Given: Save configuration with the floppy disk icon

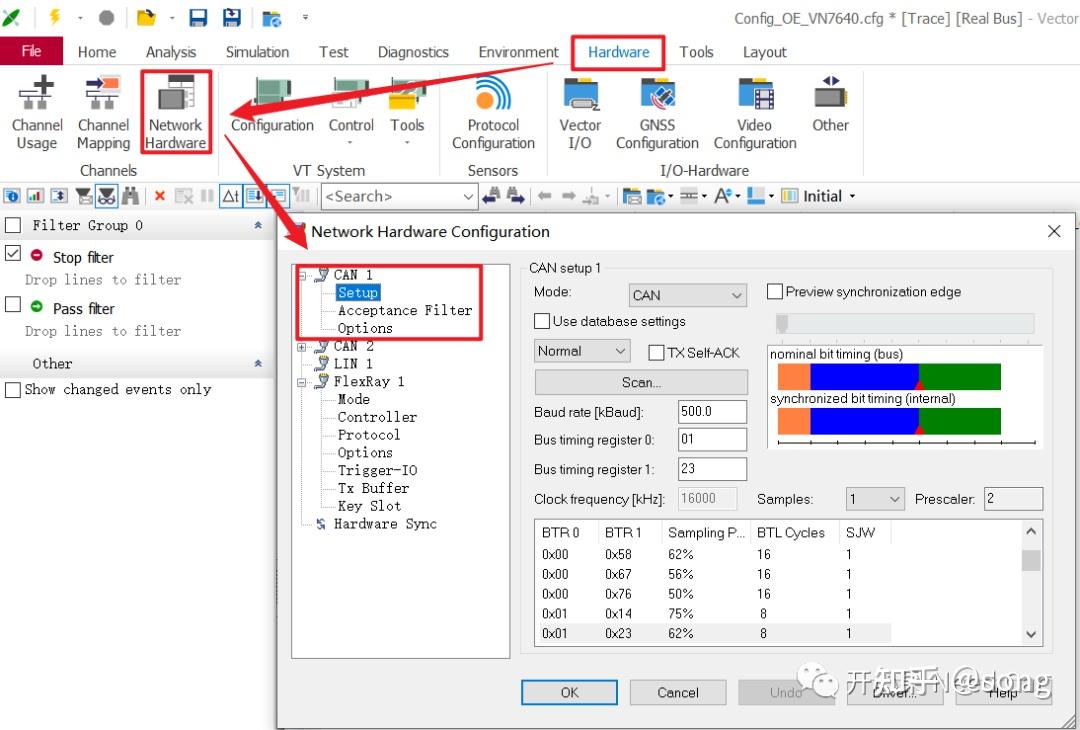Looking at the screenshot, I should click(x=198, y=17).
